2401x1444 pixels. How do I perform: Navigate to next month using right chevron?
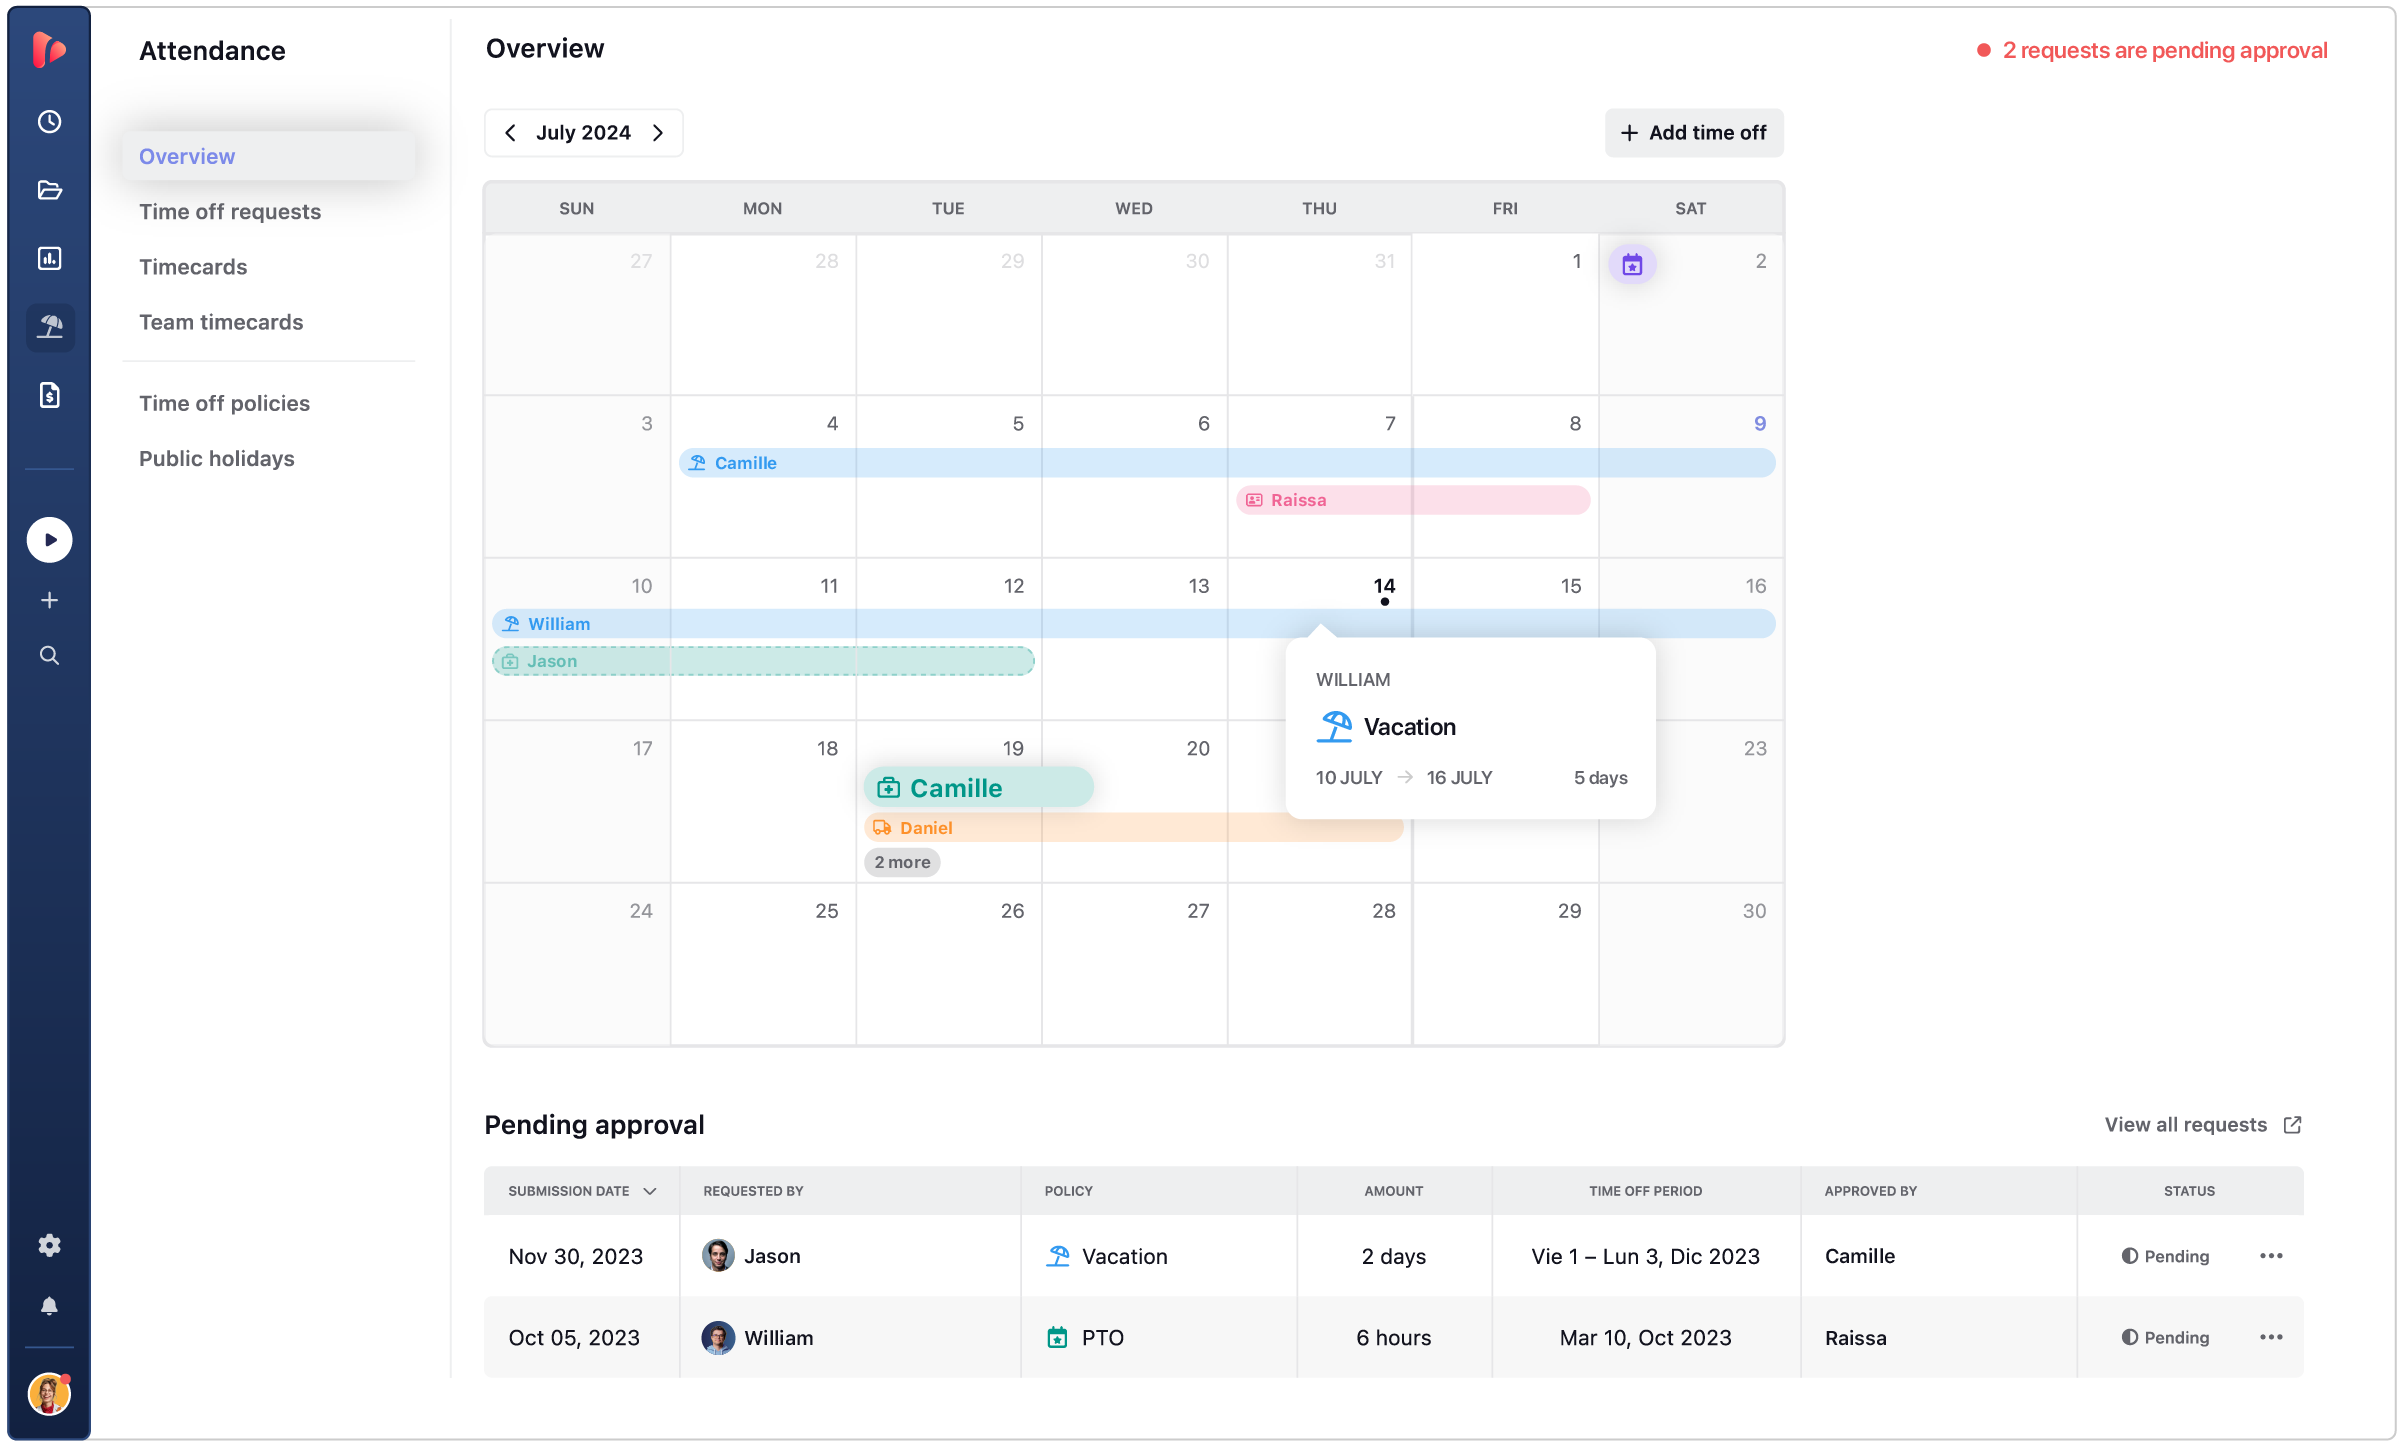[660, 132]
